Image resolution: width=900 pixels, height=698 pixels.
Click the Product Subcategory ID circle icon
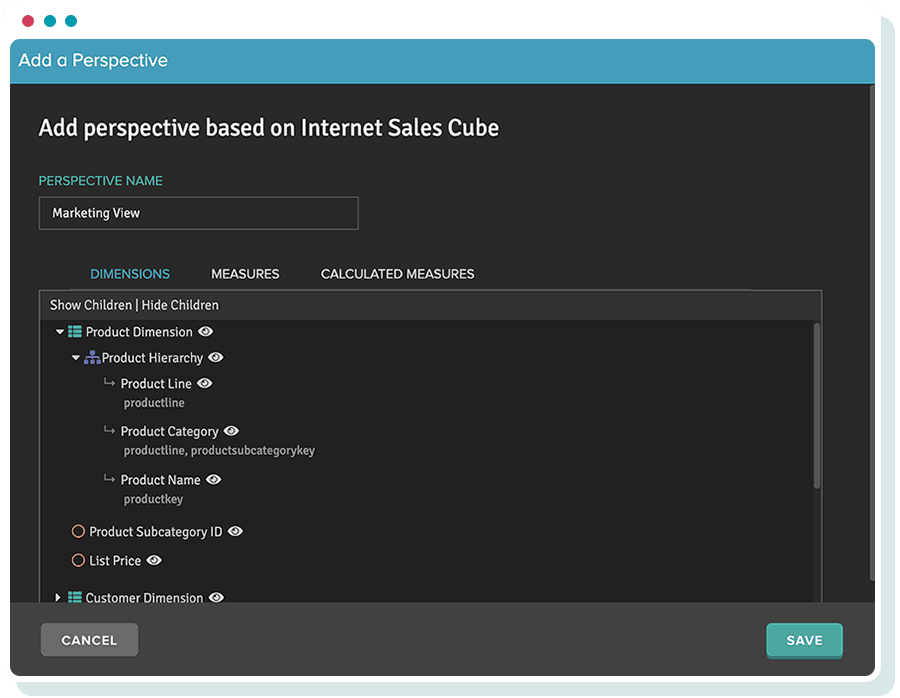pos(78,532)
